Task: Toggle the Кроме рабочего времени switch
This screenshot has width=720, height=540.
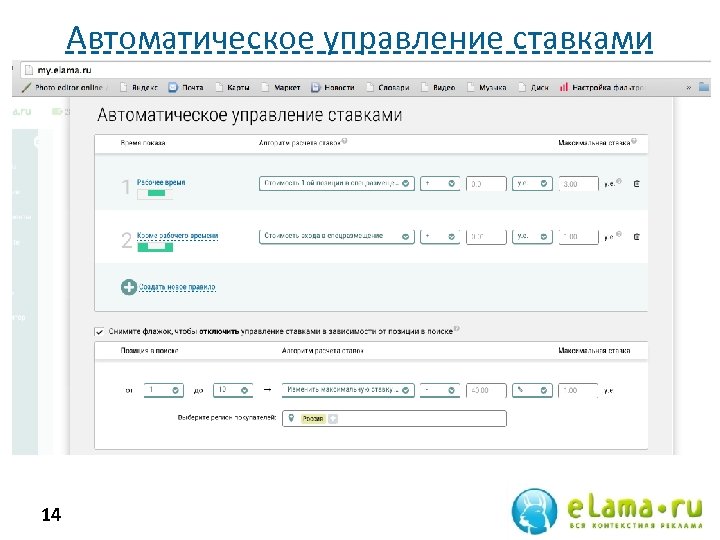Action: [155, 247]
